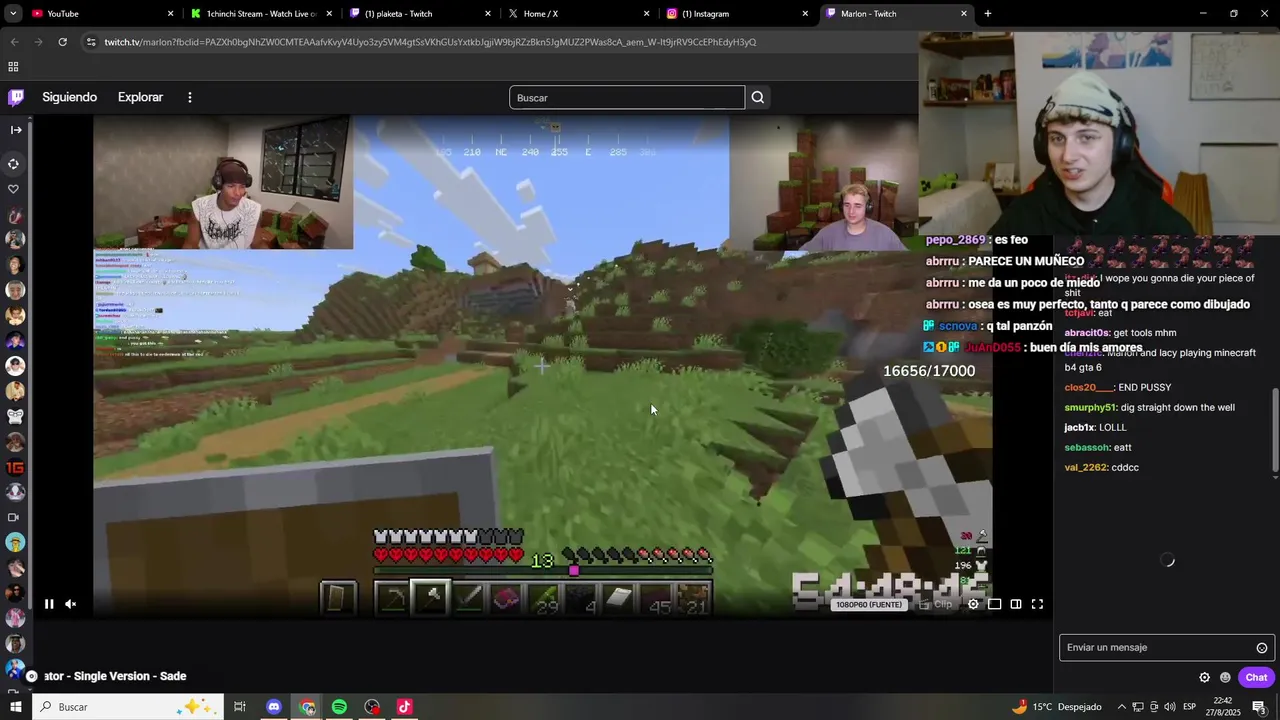Focus the Buscar search field on Twitch
1280x720 pixels.
click(627, 97)
